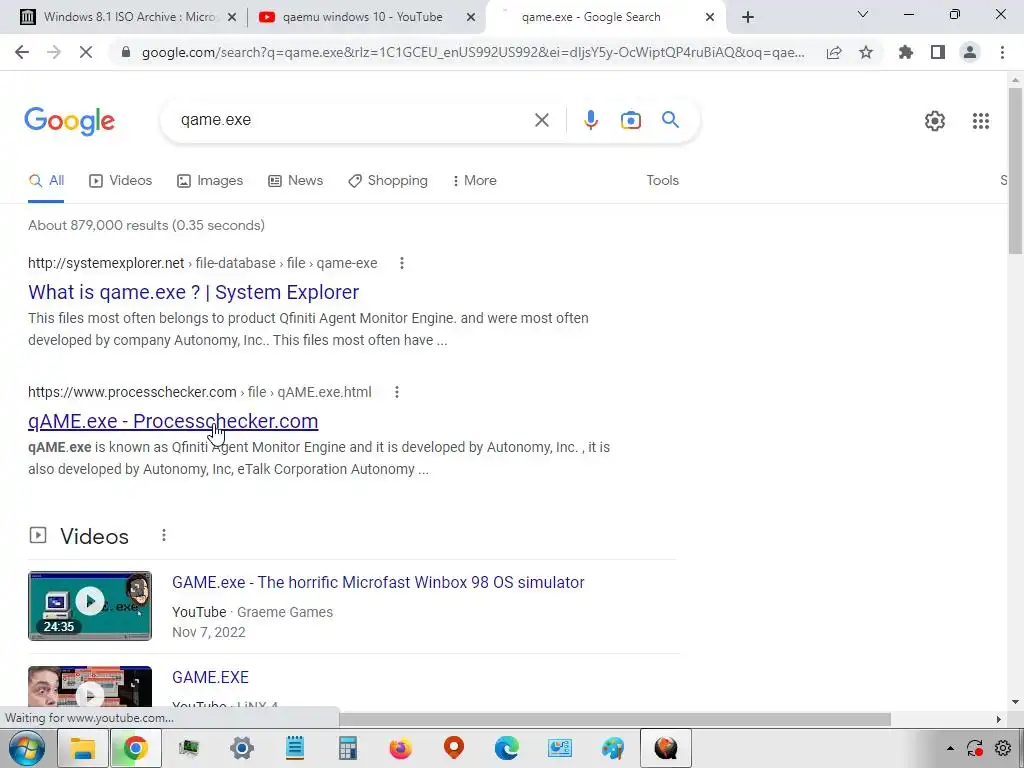Open the settings gear in system tray
1024x768 pixels.
tap(1003, 748)
